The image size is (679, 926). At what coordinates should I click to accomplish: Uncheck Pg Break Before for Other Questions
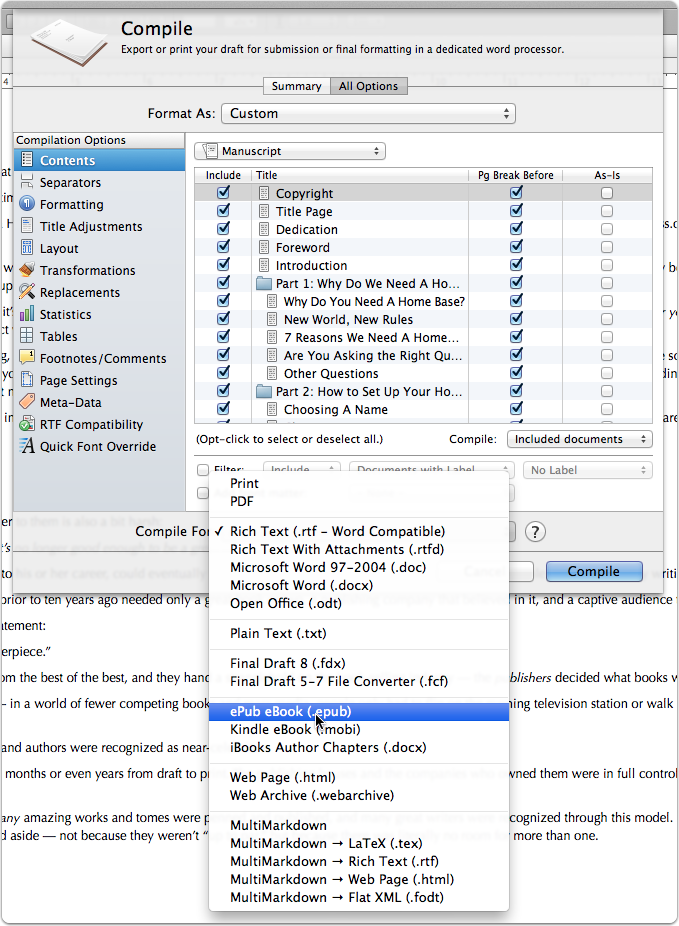coord(516,373)
